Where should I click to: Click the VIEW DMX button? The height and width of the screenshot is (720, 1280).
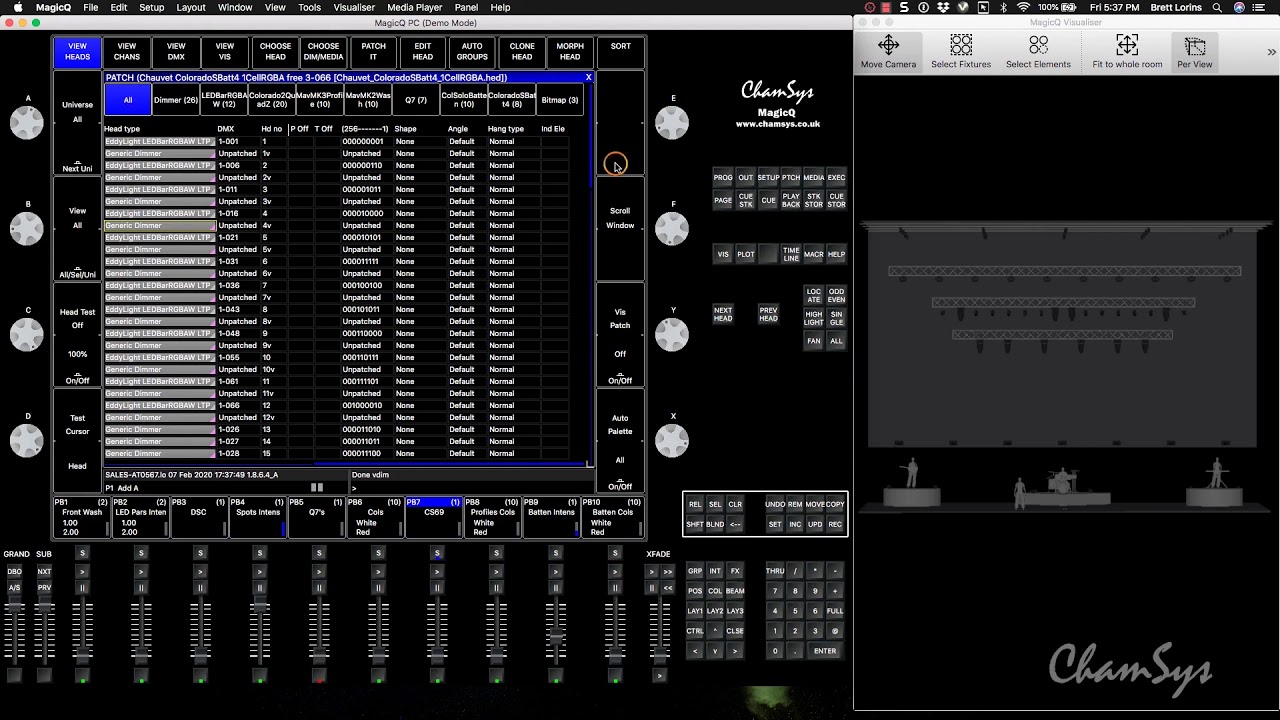(x=176, y=52)
